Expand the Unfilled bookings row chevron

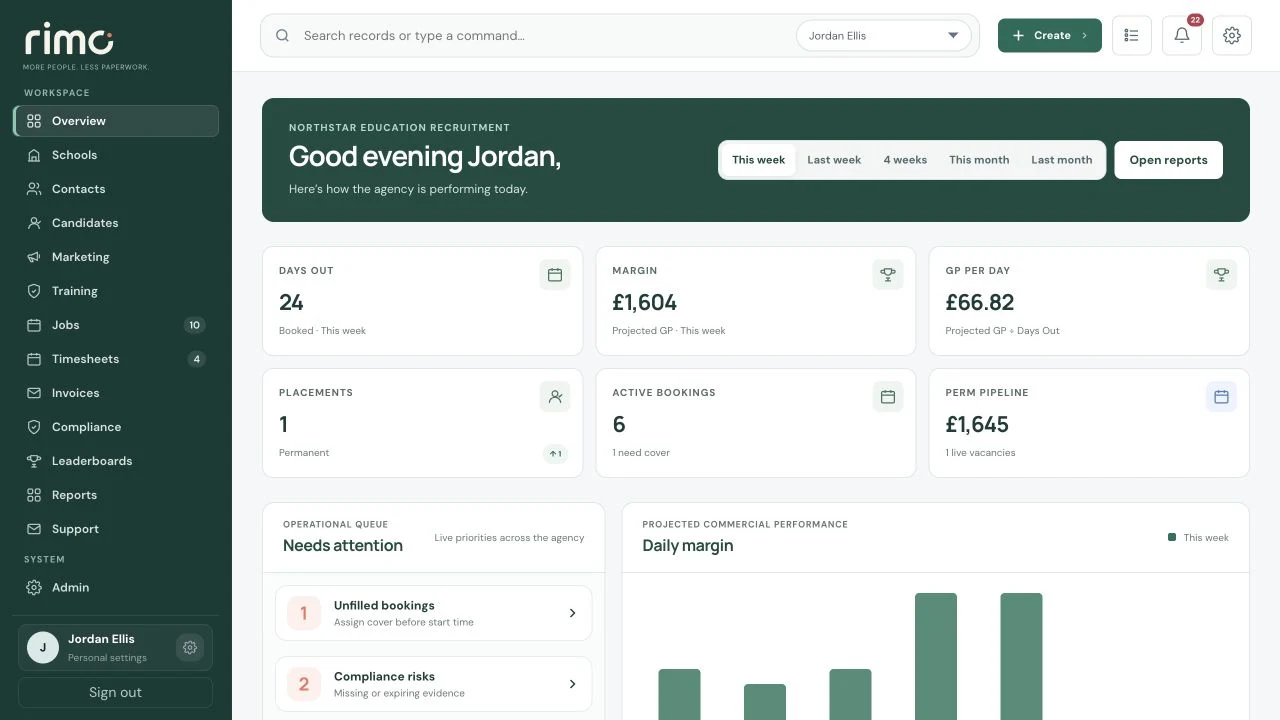pos(572,613)
